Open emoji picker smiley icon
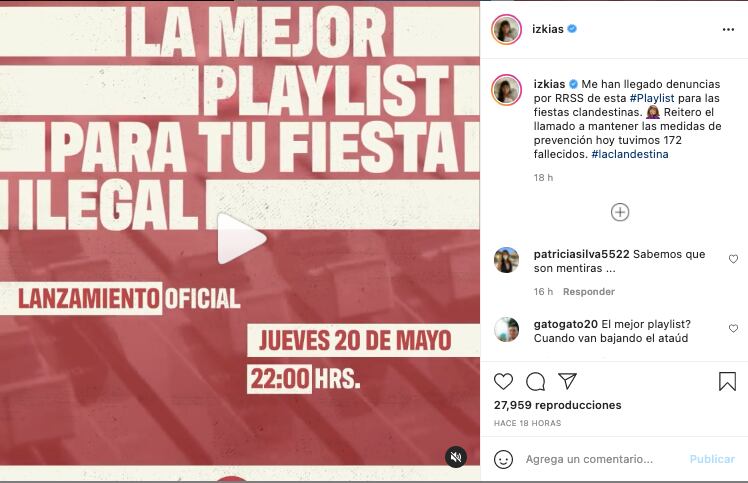Screen dimensions: 748x483 503,459
